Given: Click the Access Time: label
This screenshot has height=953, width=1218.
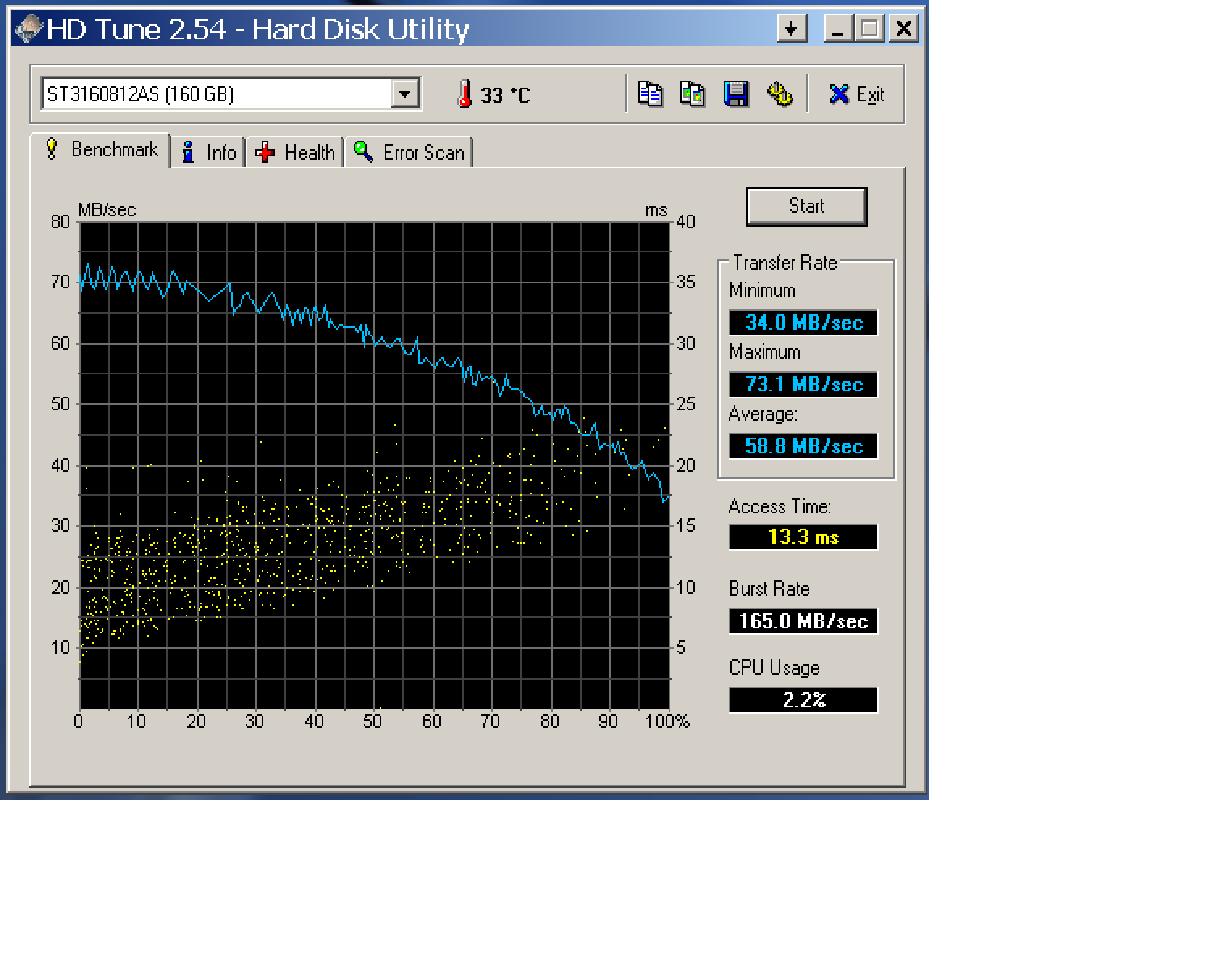Looking at the screenshot, I should point(780,507).
